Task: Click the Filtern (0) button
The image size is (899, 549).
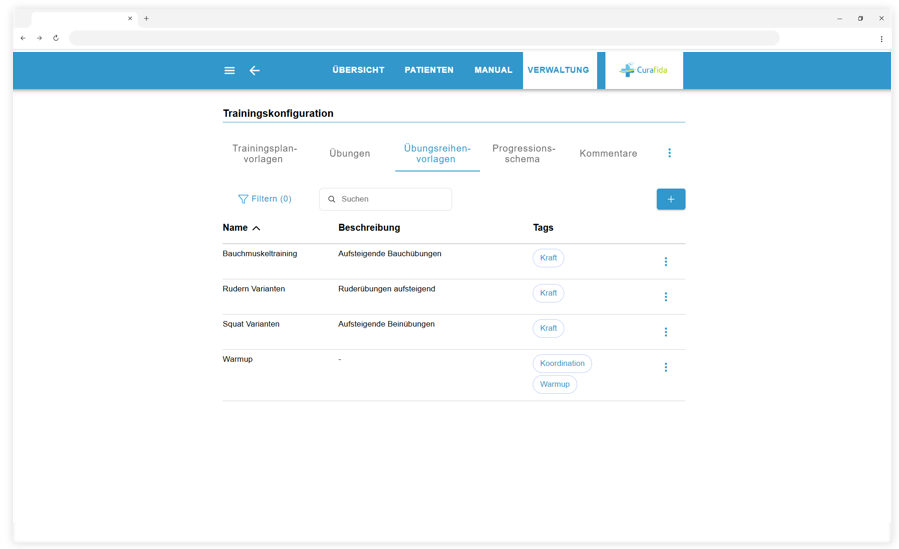Action: coord(265,199)
